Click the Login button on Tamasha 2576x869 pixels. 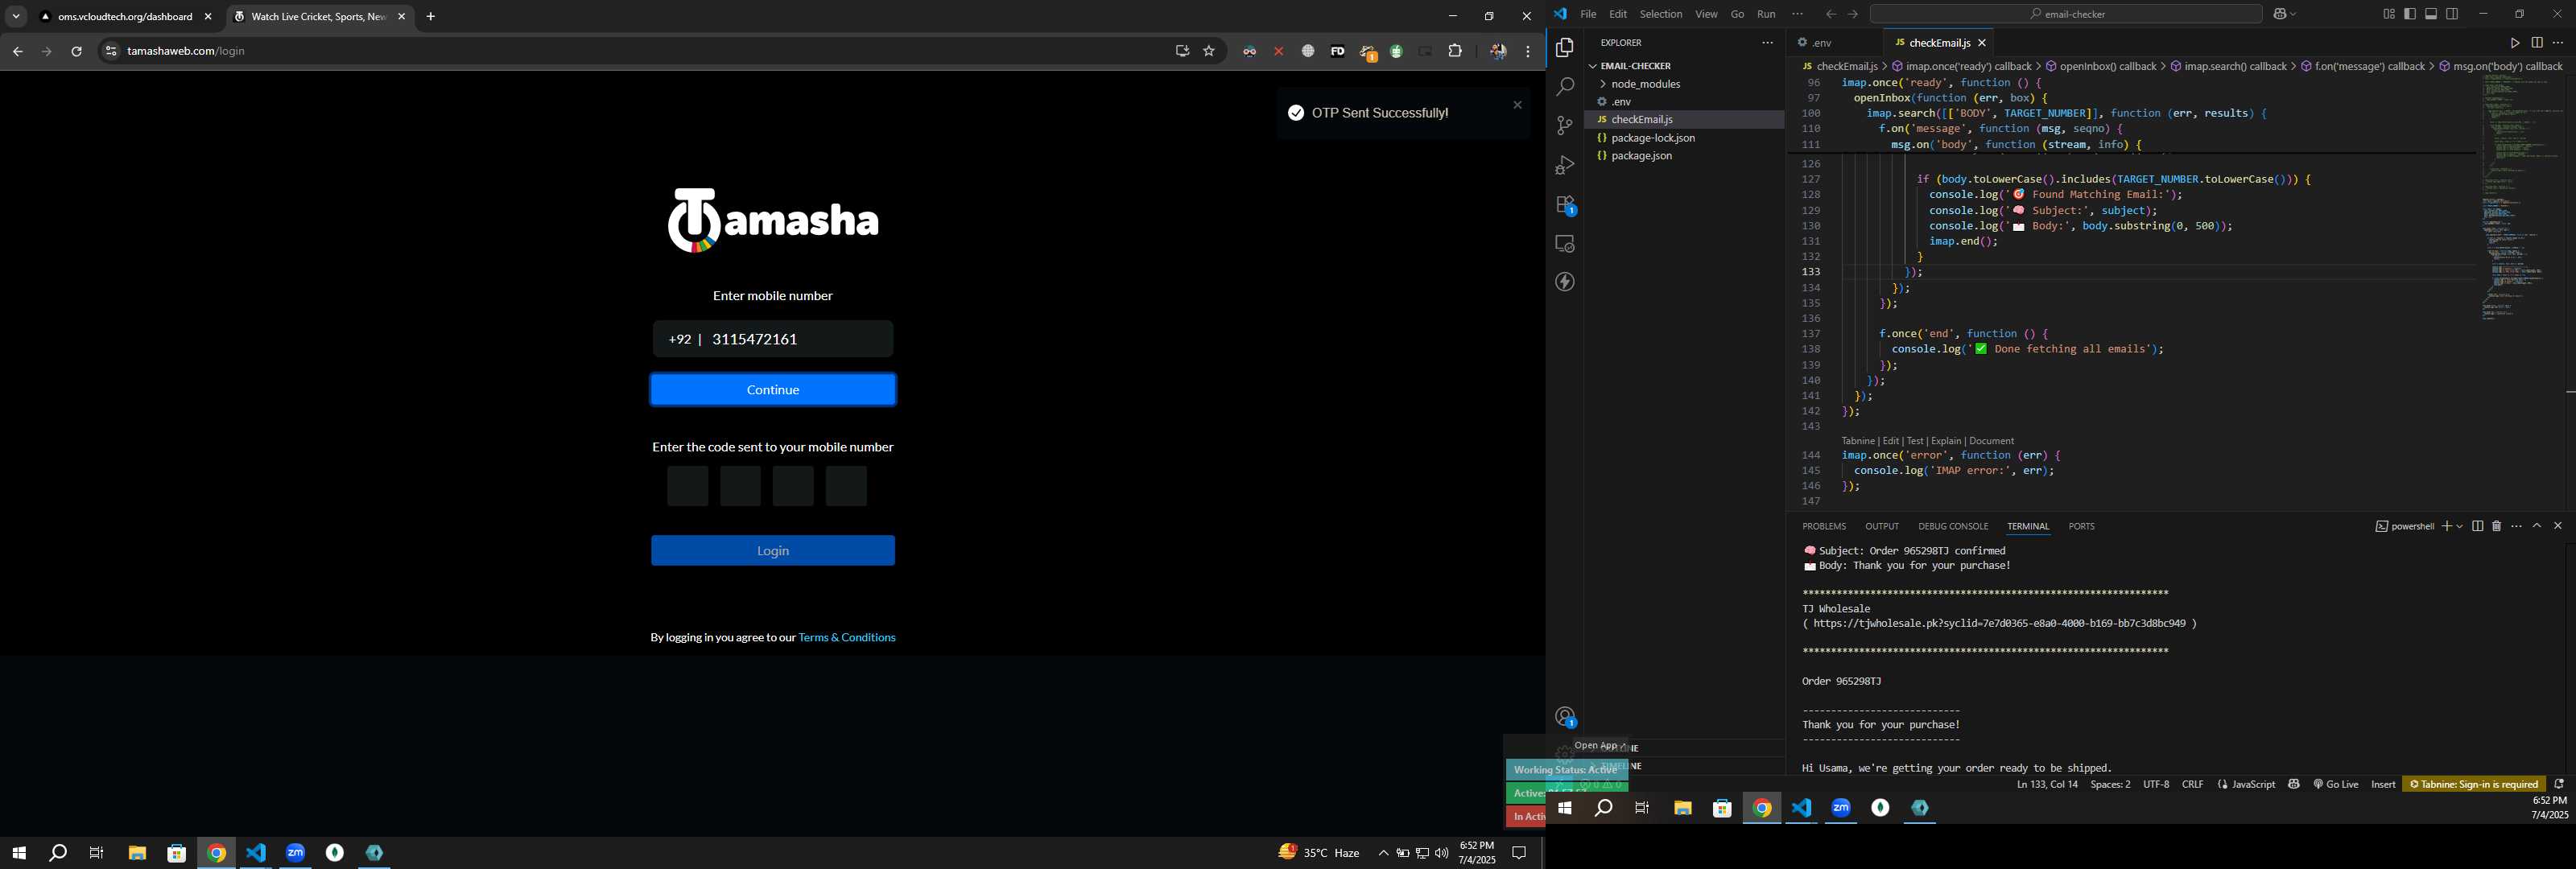tap(772, 551)
